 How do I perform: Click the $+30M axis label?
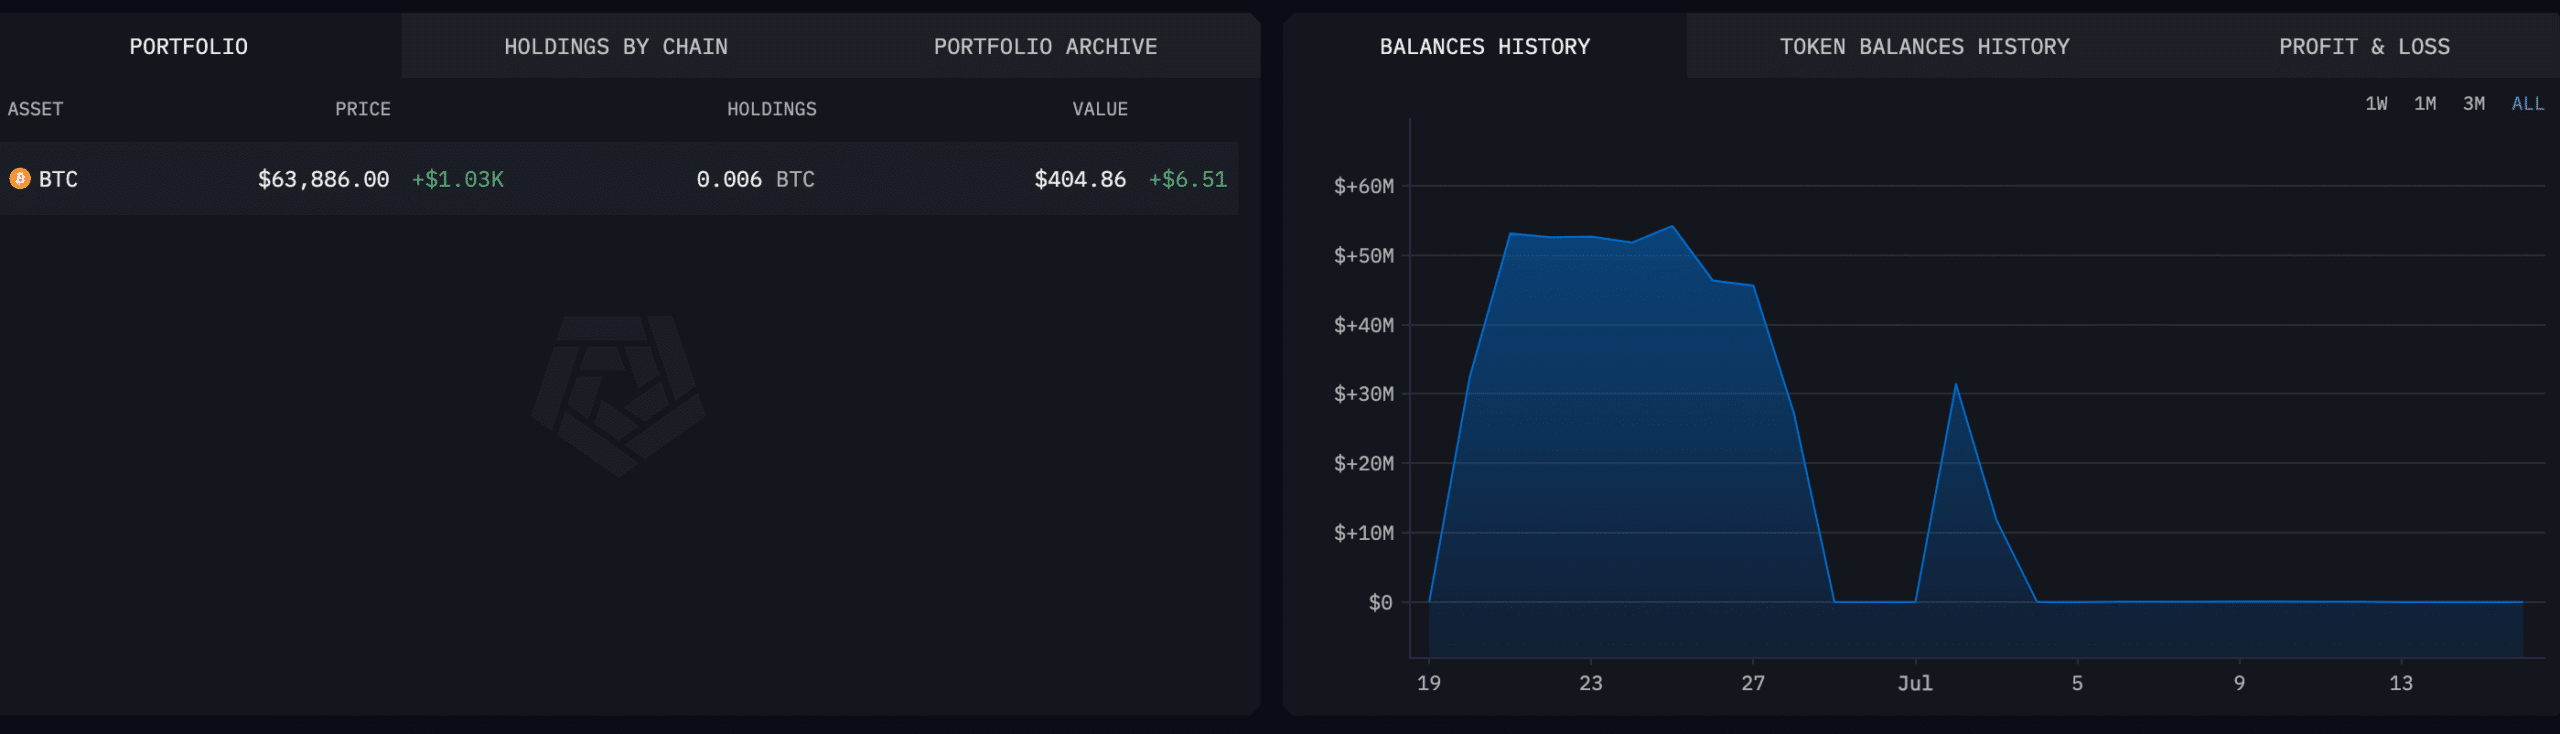click(x=1364, y=394)
